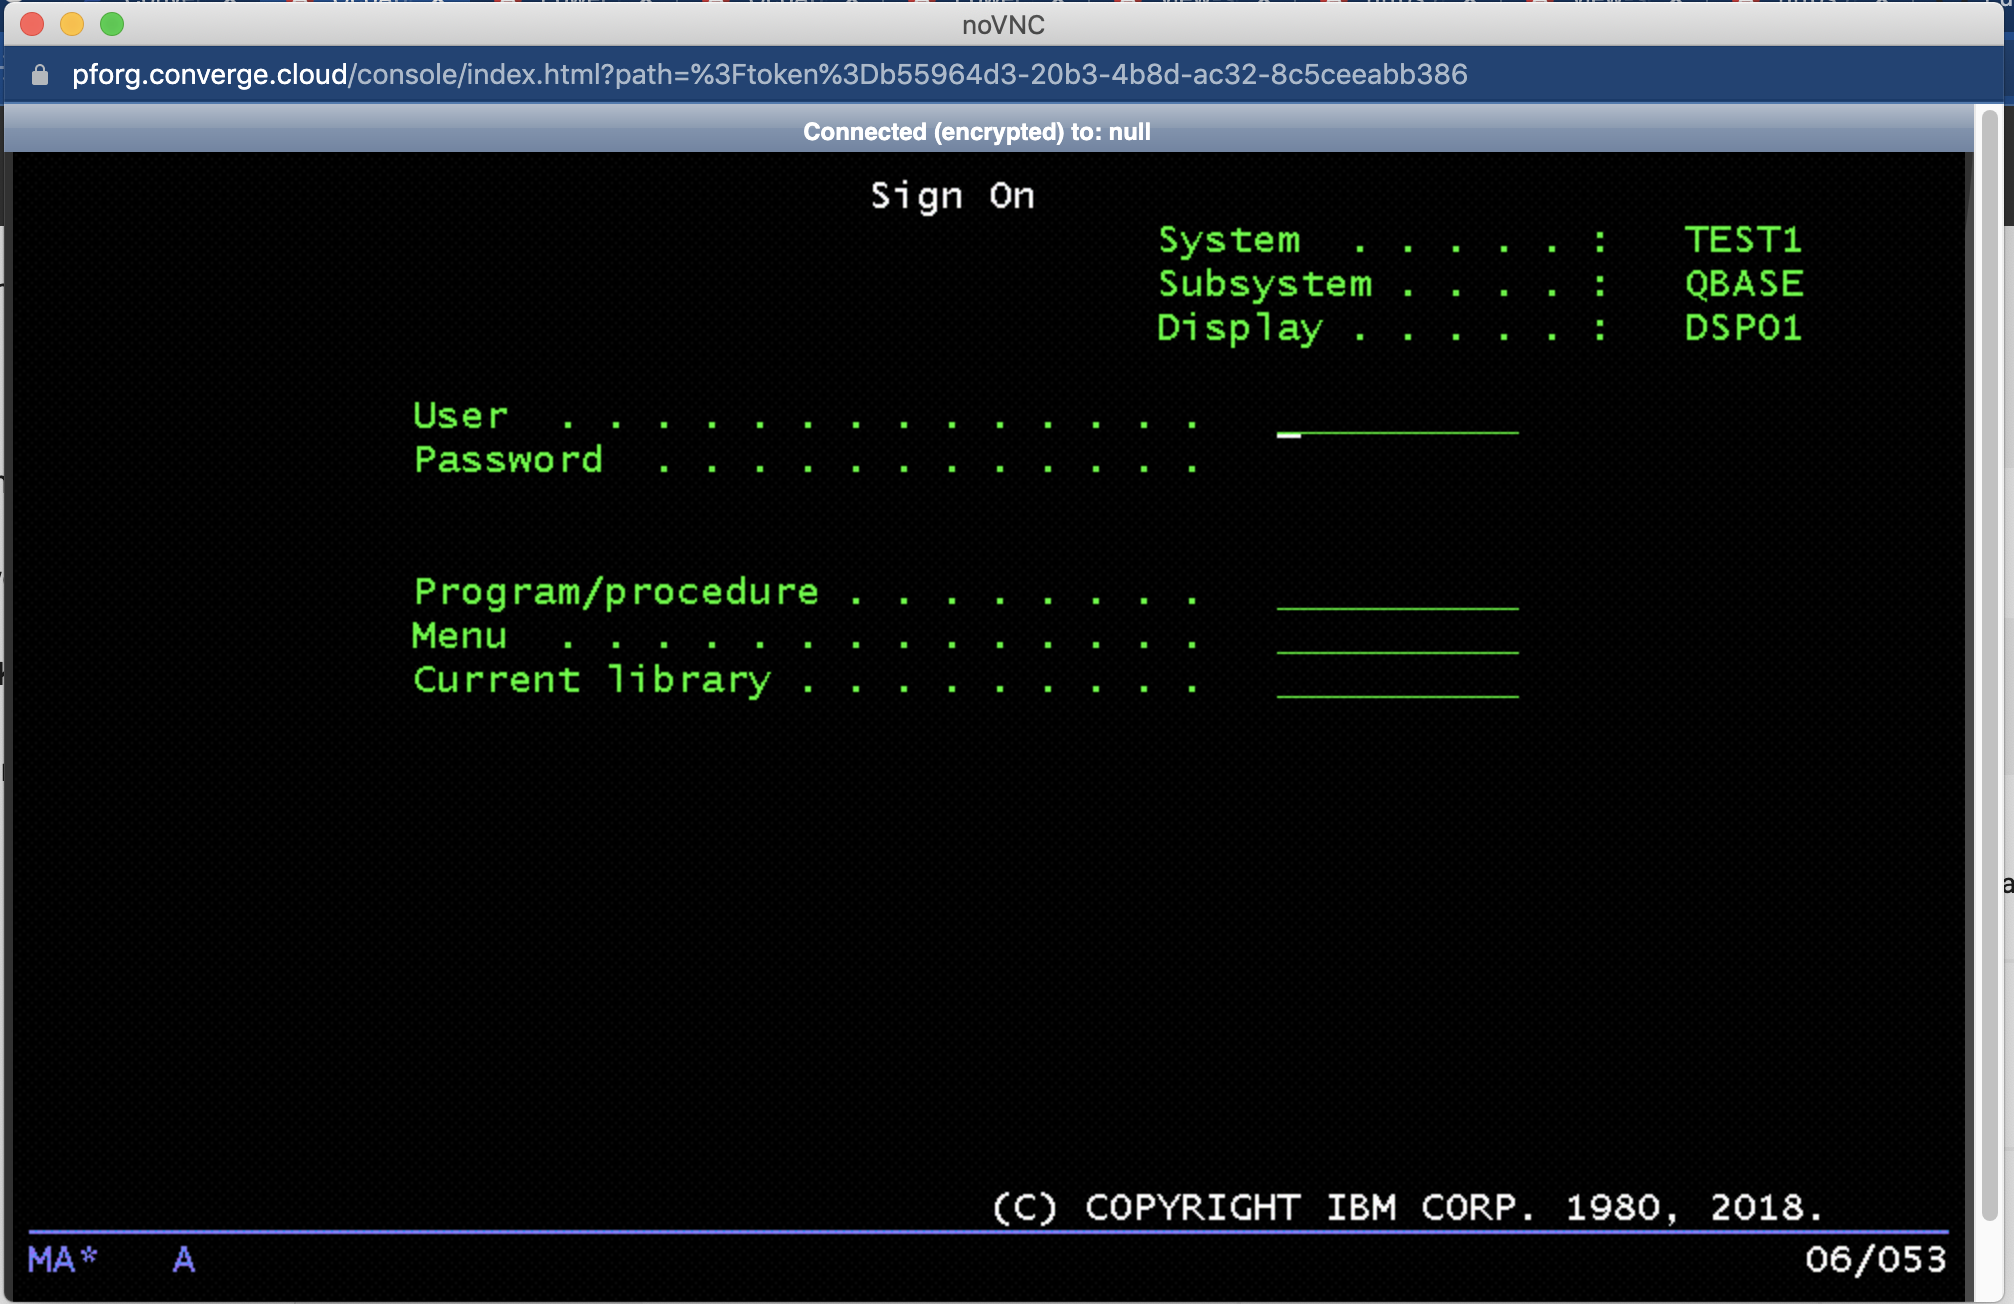The image size is (2014, 1304).
Task: Click the DSP01 display name
Action: click(1743, 328)
